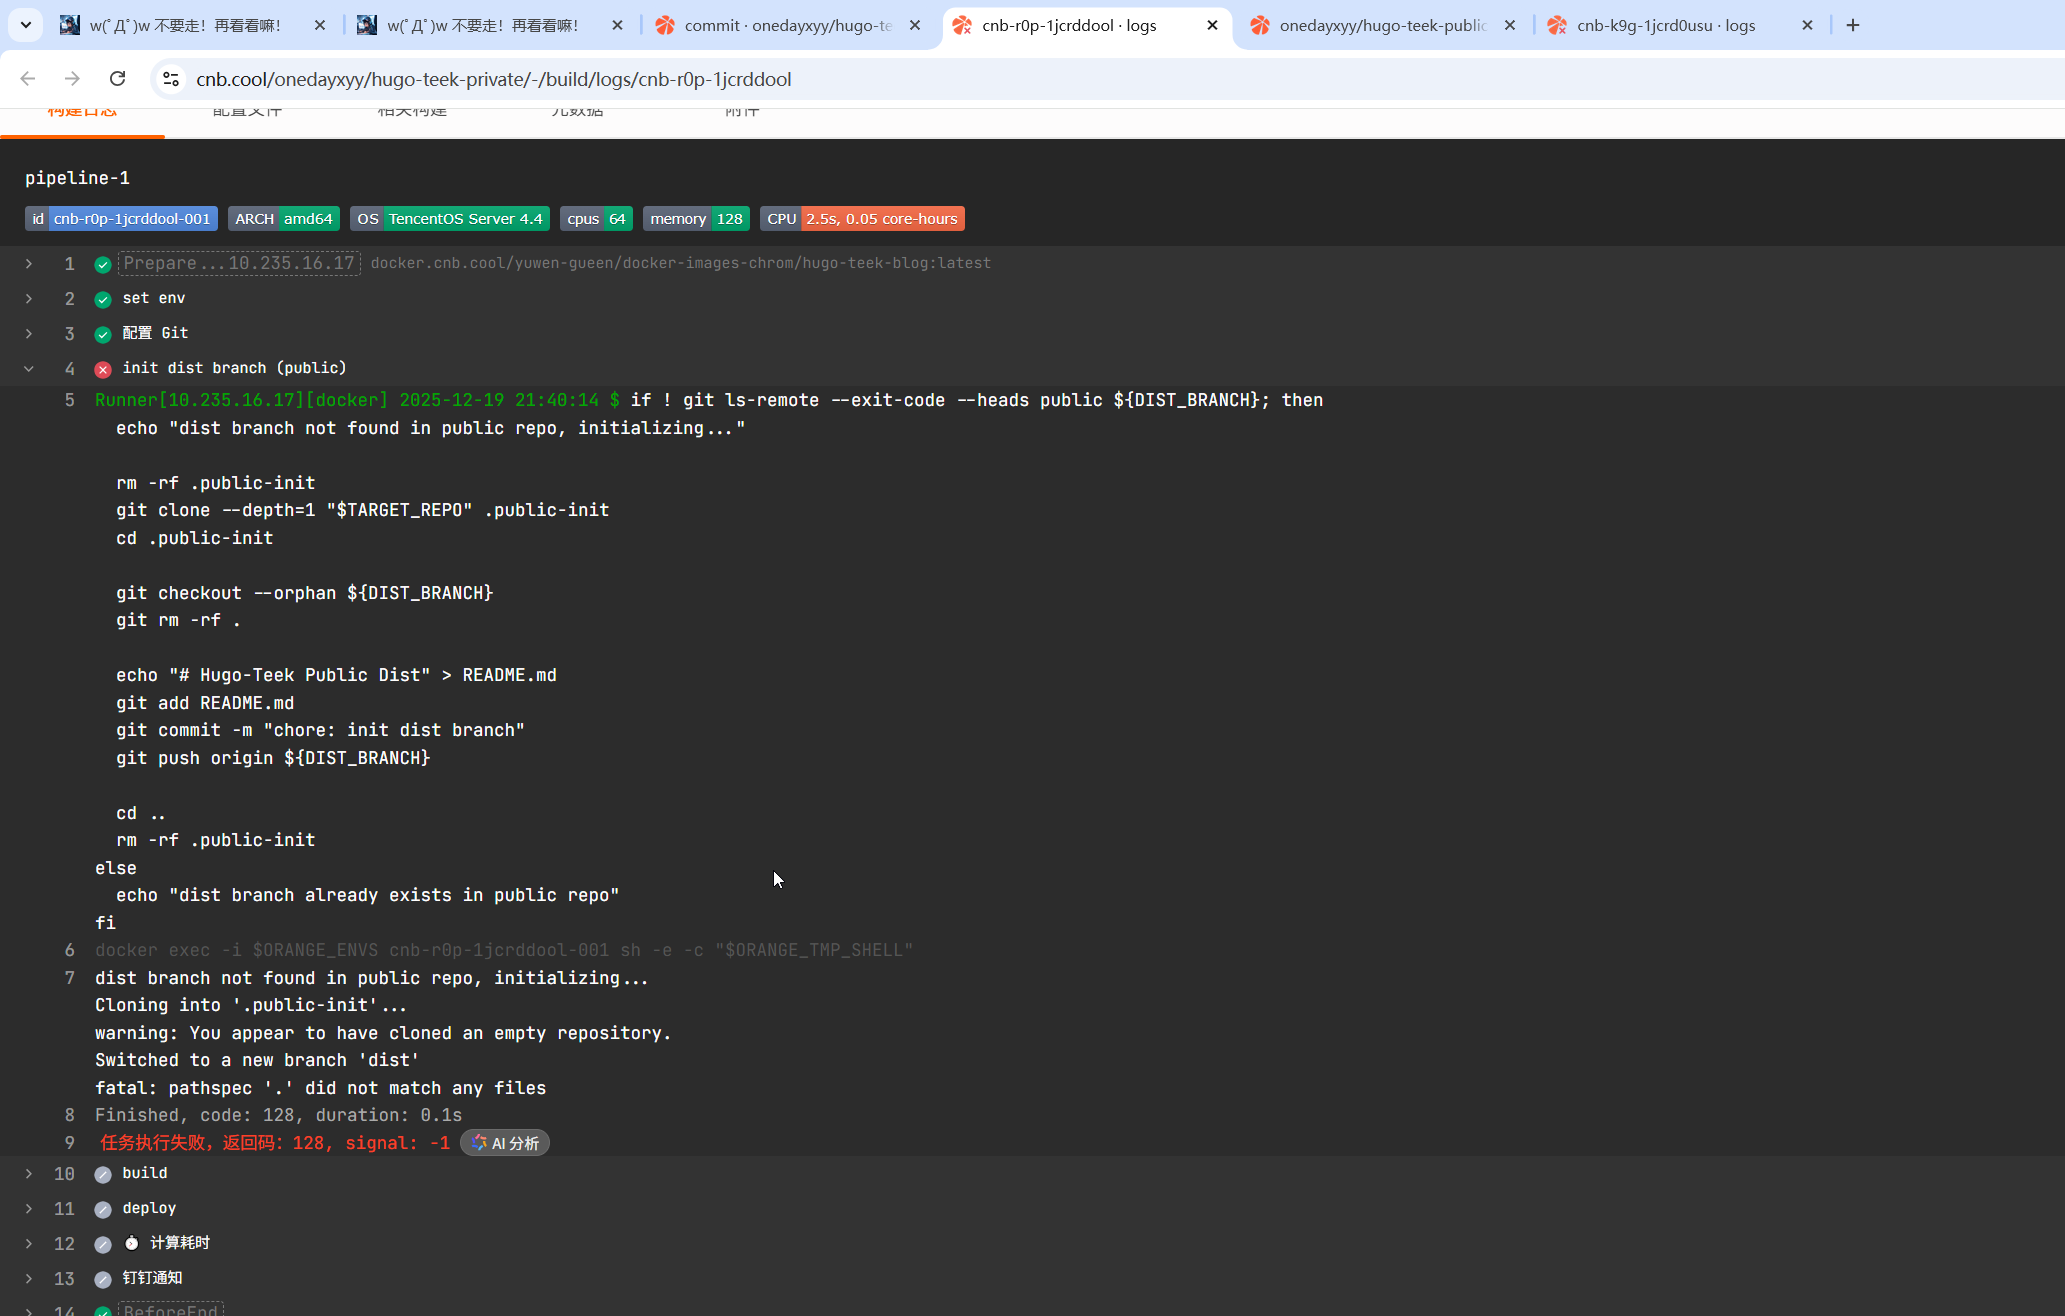This screenshot has width=2065, height=1316.
Task: Click green success icon beside set env
Action: [x=103, y=299]
